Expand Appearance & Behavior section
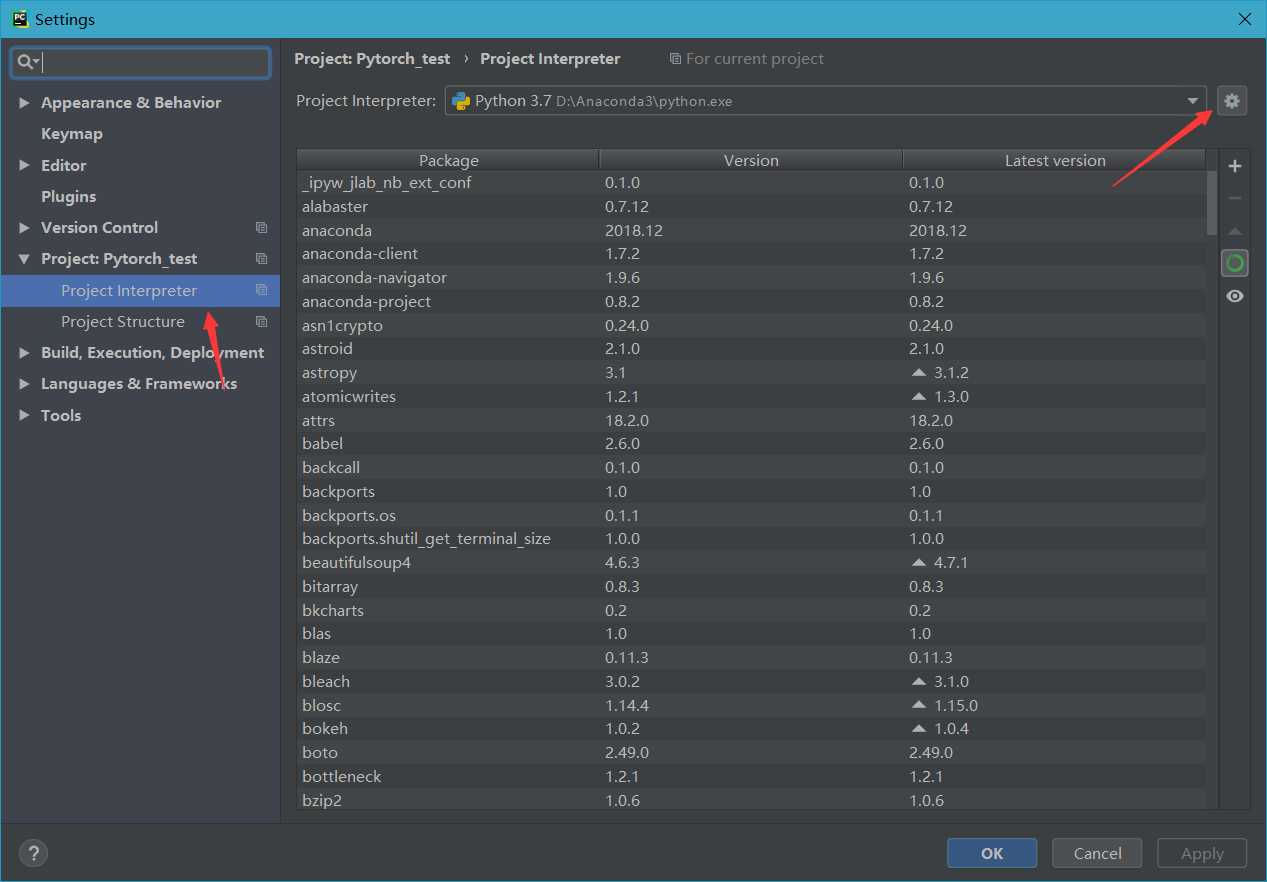 pyautogui.click(x=24, y=103)
